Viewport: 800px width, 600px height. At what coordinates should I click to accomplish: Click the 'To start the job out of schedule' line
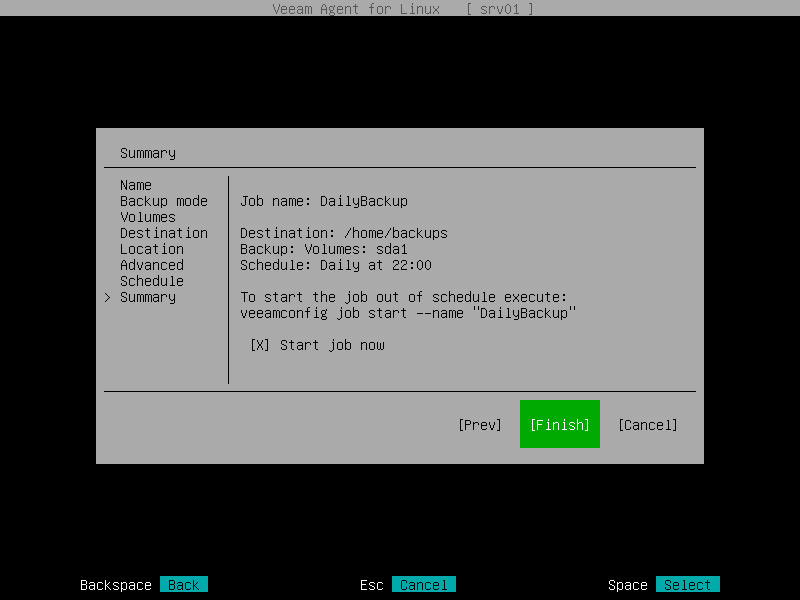pyautogui.click(x=404, y=297)
